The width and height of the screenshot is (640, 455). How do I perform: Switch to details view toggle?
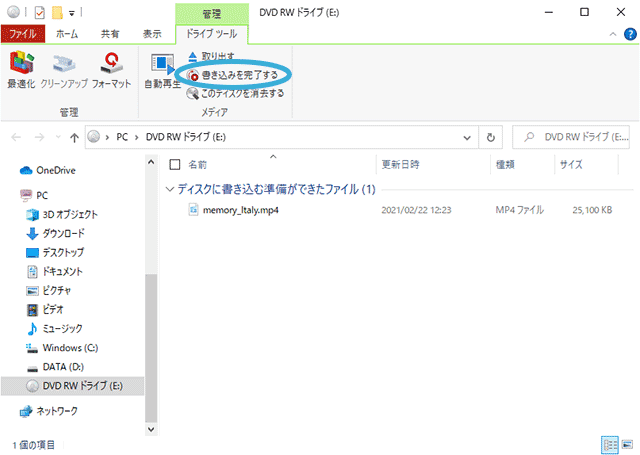(x=608, y=443)
